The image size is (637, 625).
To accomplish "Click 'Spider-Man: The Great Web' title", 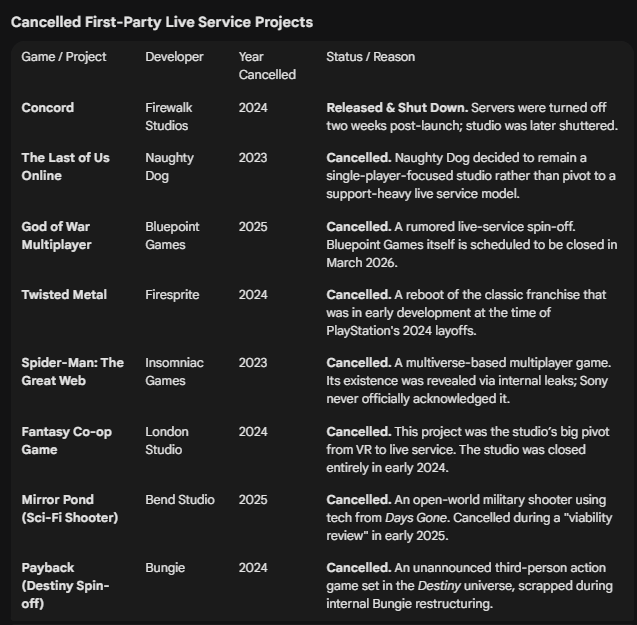I will [x=72, y=371].
